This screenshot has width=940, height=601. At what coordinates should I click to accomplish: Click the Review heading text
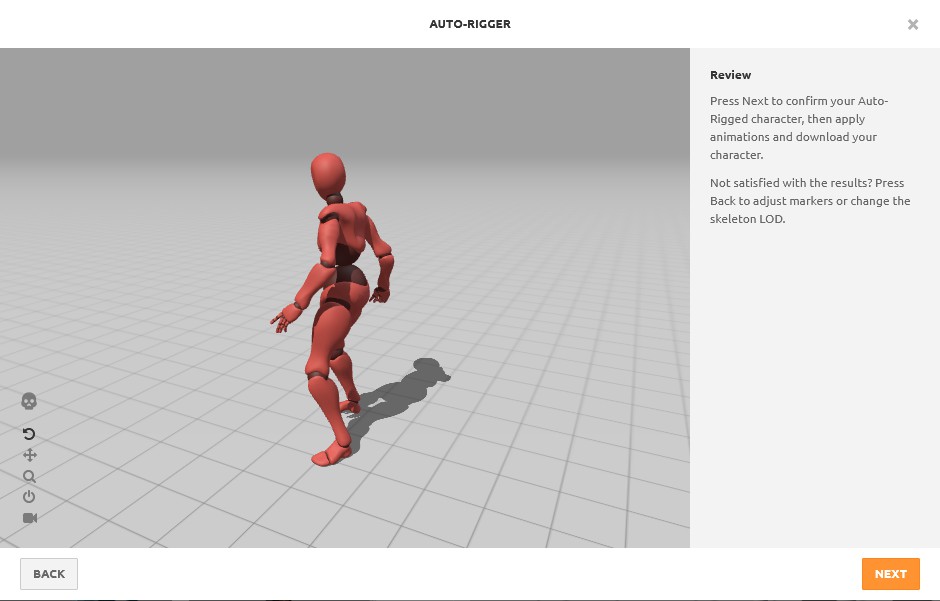coord(730,75)
